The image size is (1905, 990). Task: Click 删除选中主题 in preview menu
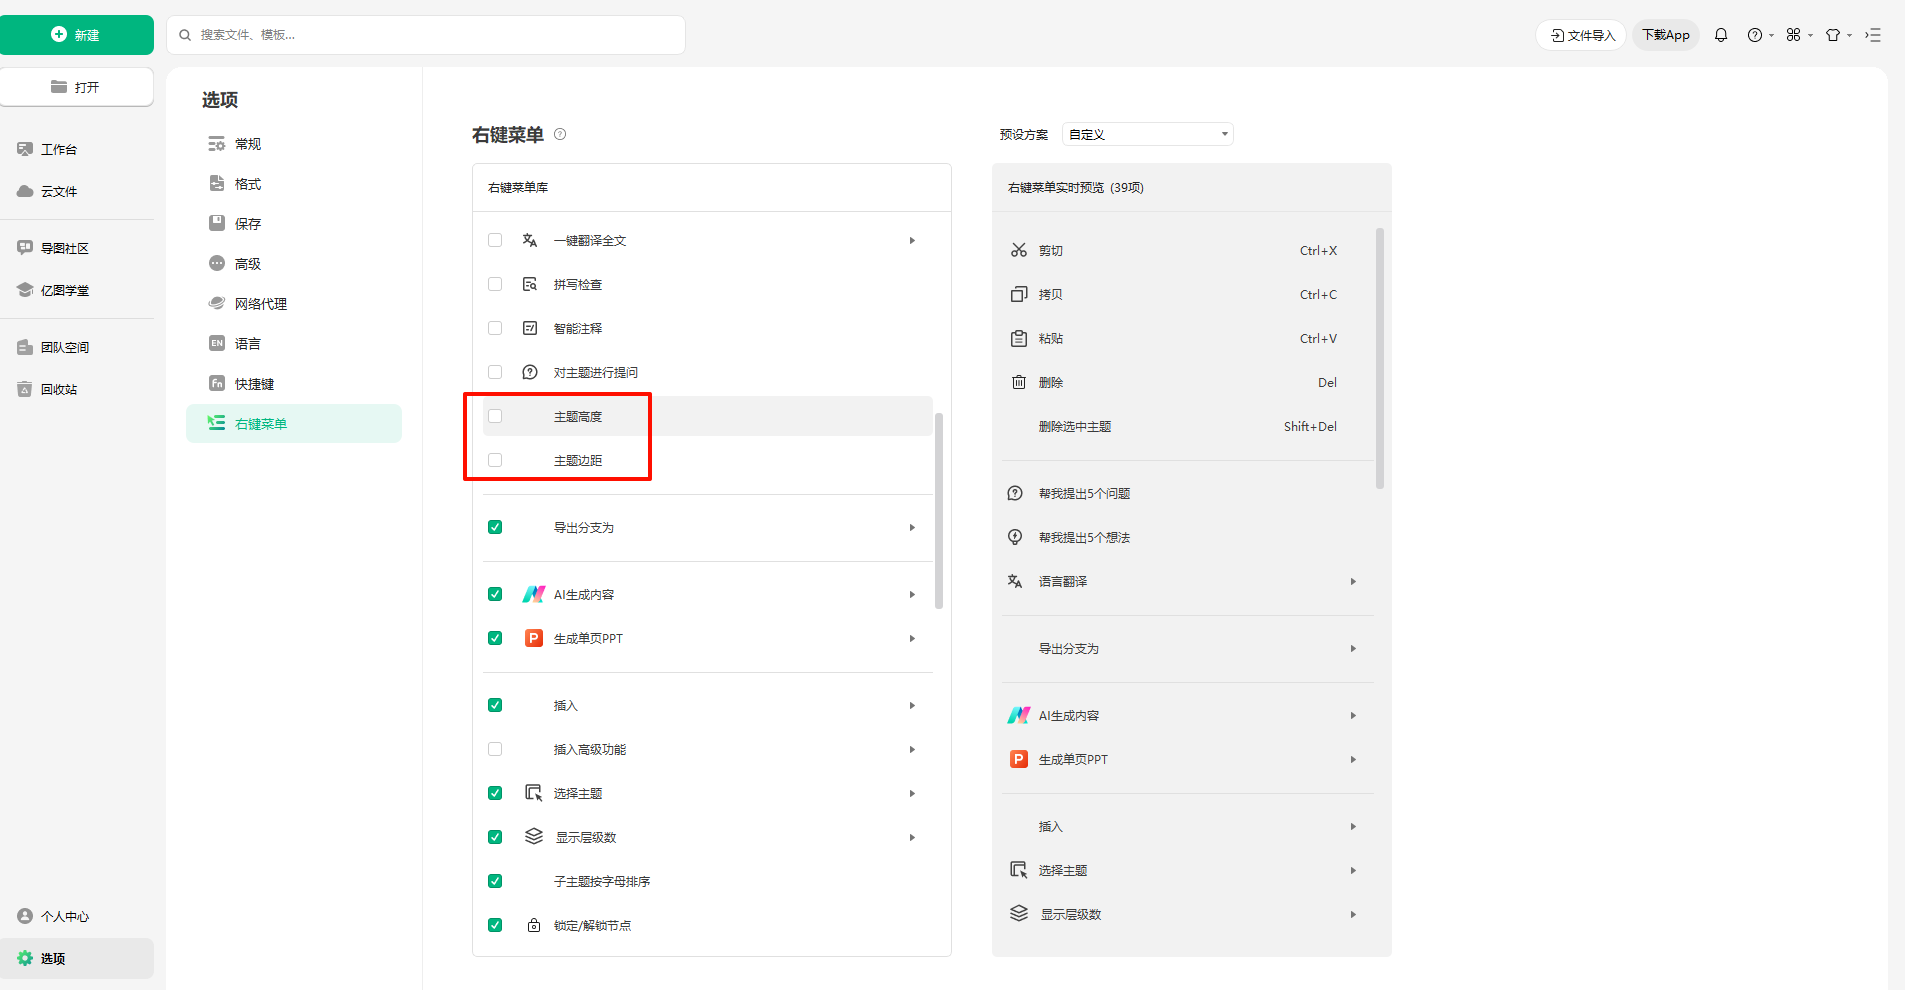pos(1188,426)
